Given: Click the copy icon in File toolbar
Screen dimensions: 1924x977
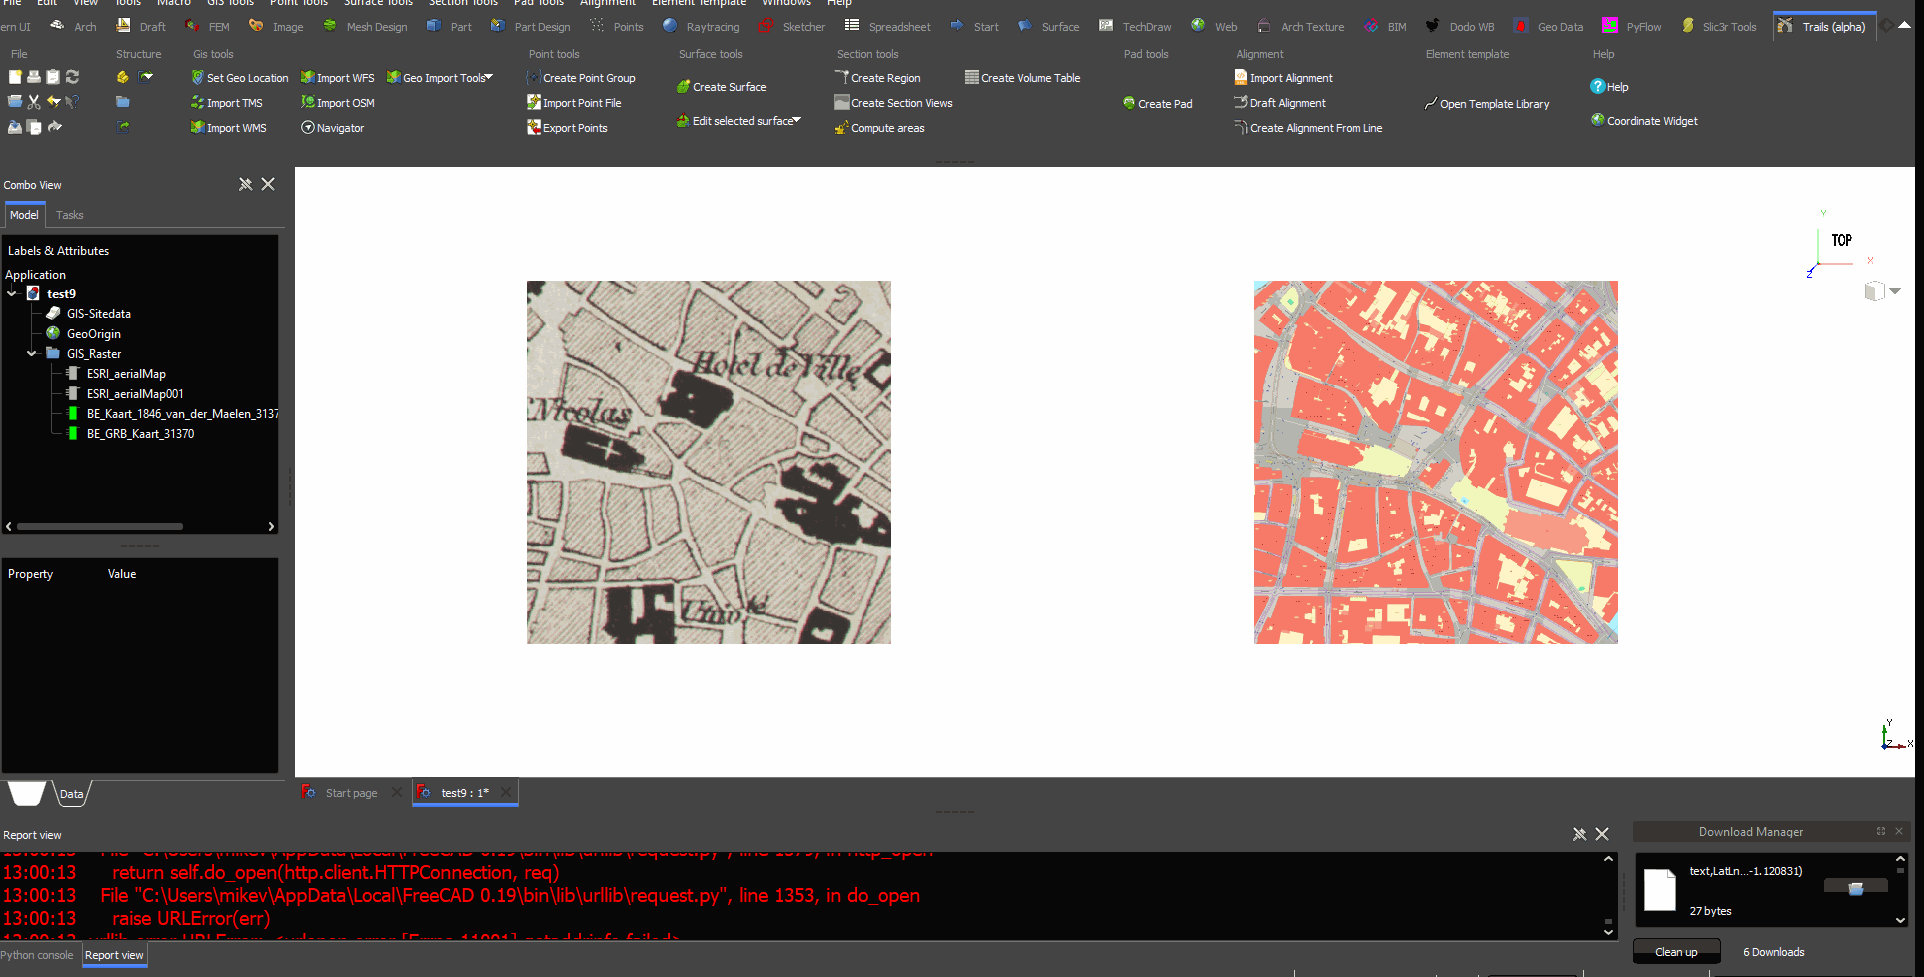Looking at the screenshot, I should 34,127.
